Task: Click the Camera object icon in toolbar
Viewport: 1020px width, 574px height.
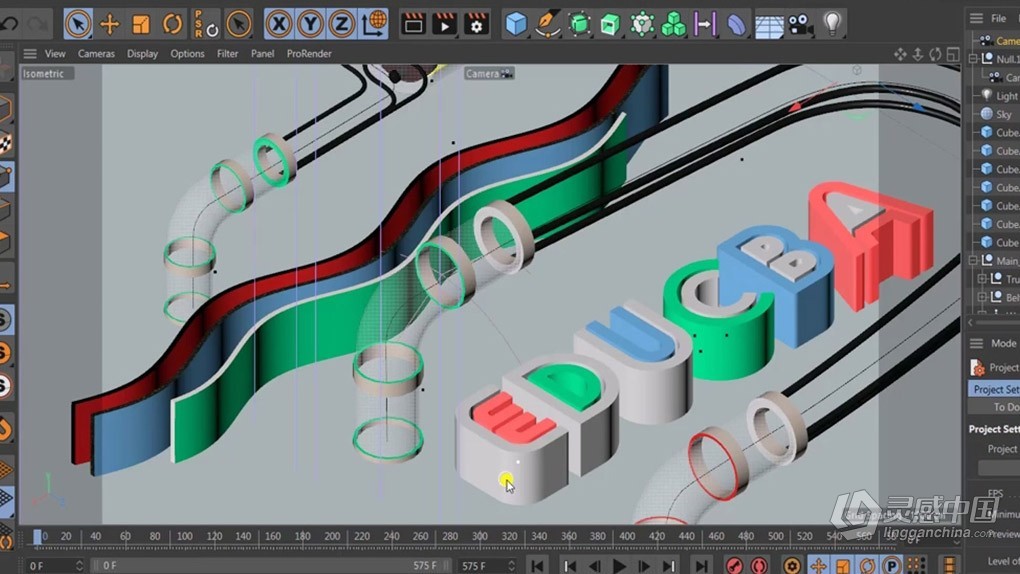Action: (799, 23)
